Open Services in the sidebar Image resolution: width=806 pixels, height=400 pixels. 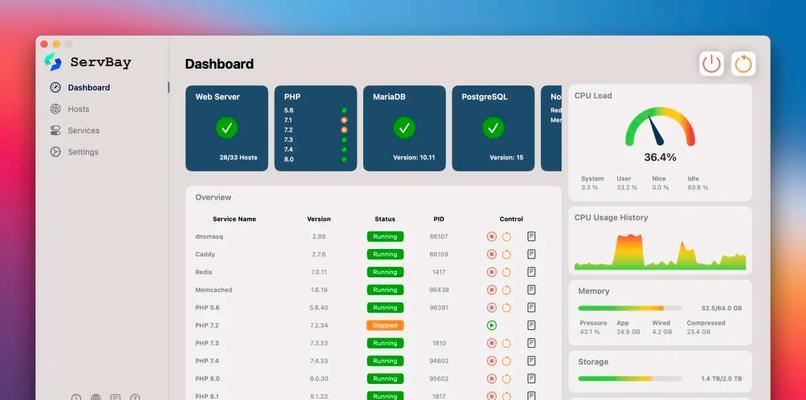[75, 131]
